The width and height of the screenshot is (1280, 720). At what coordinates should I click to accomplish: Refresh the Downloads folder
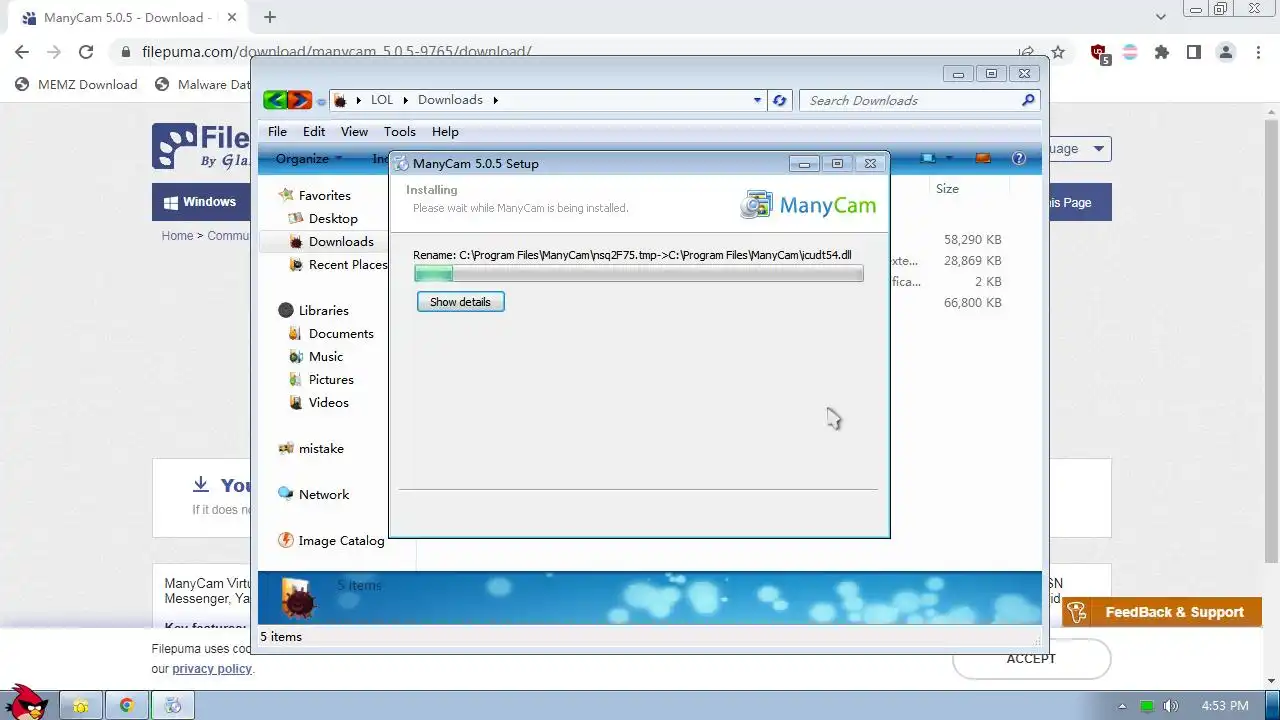tap(780, 100)
